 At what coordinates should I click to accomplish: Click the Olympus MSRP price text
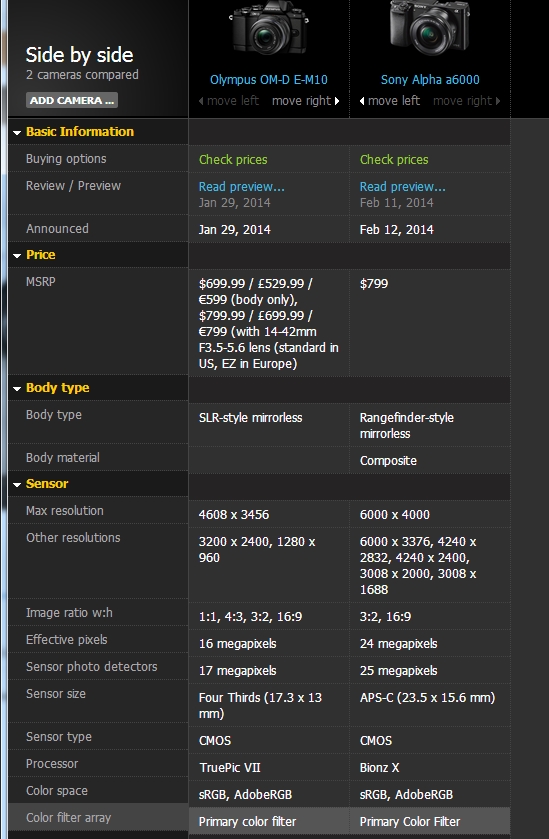[269, 323]
